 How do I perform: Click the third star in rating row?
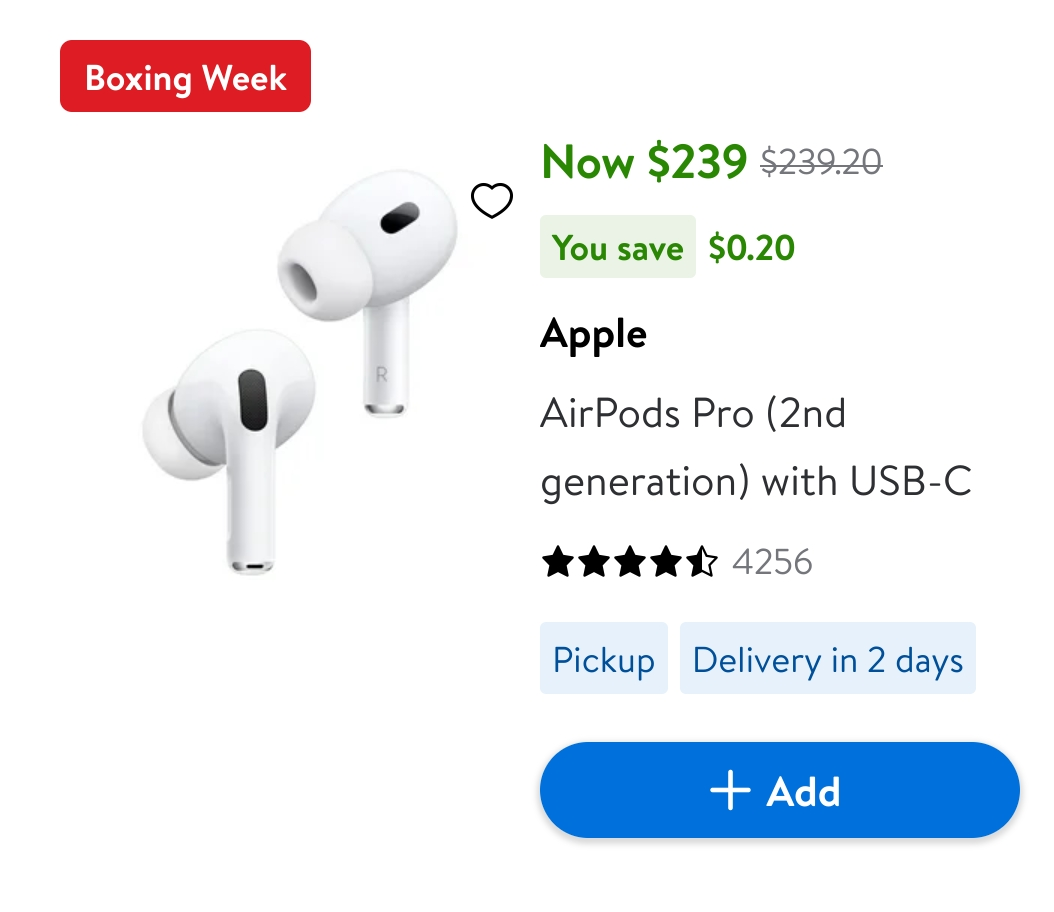pyautogui.click(x=630, y=562)
